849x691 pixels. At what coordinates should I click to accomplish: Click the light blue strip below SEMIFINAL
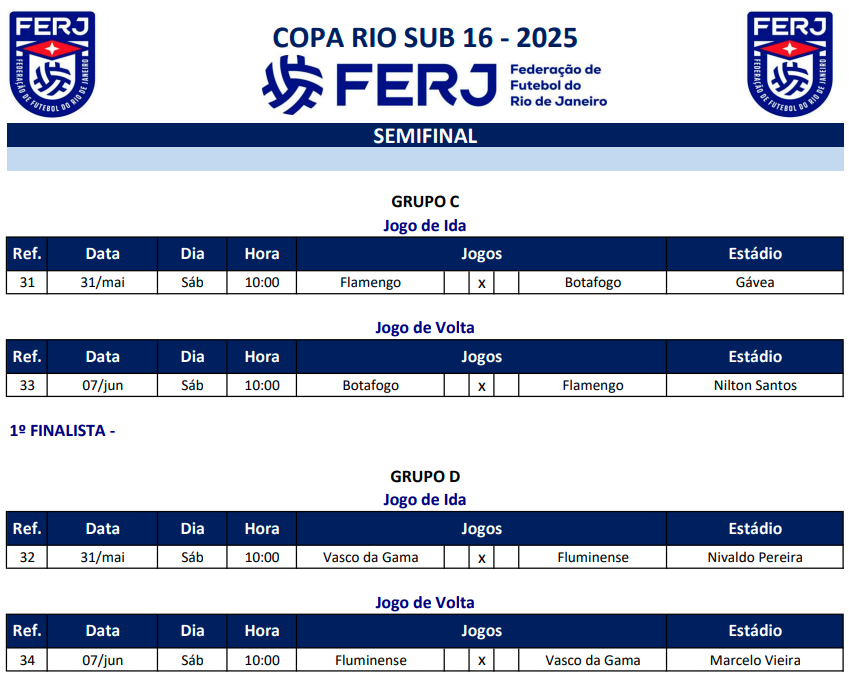[425, 160]
